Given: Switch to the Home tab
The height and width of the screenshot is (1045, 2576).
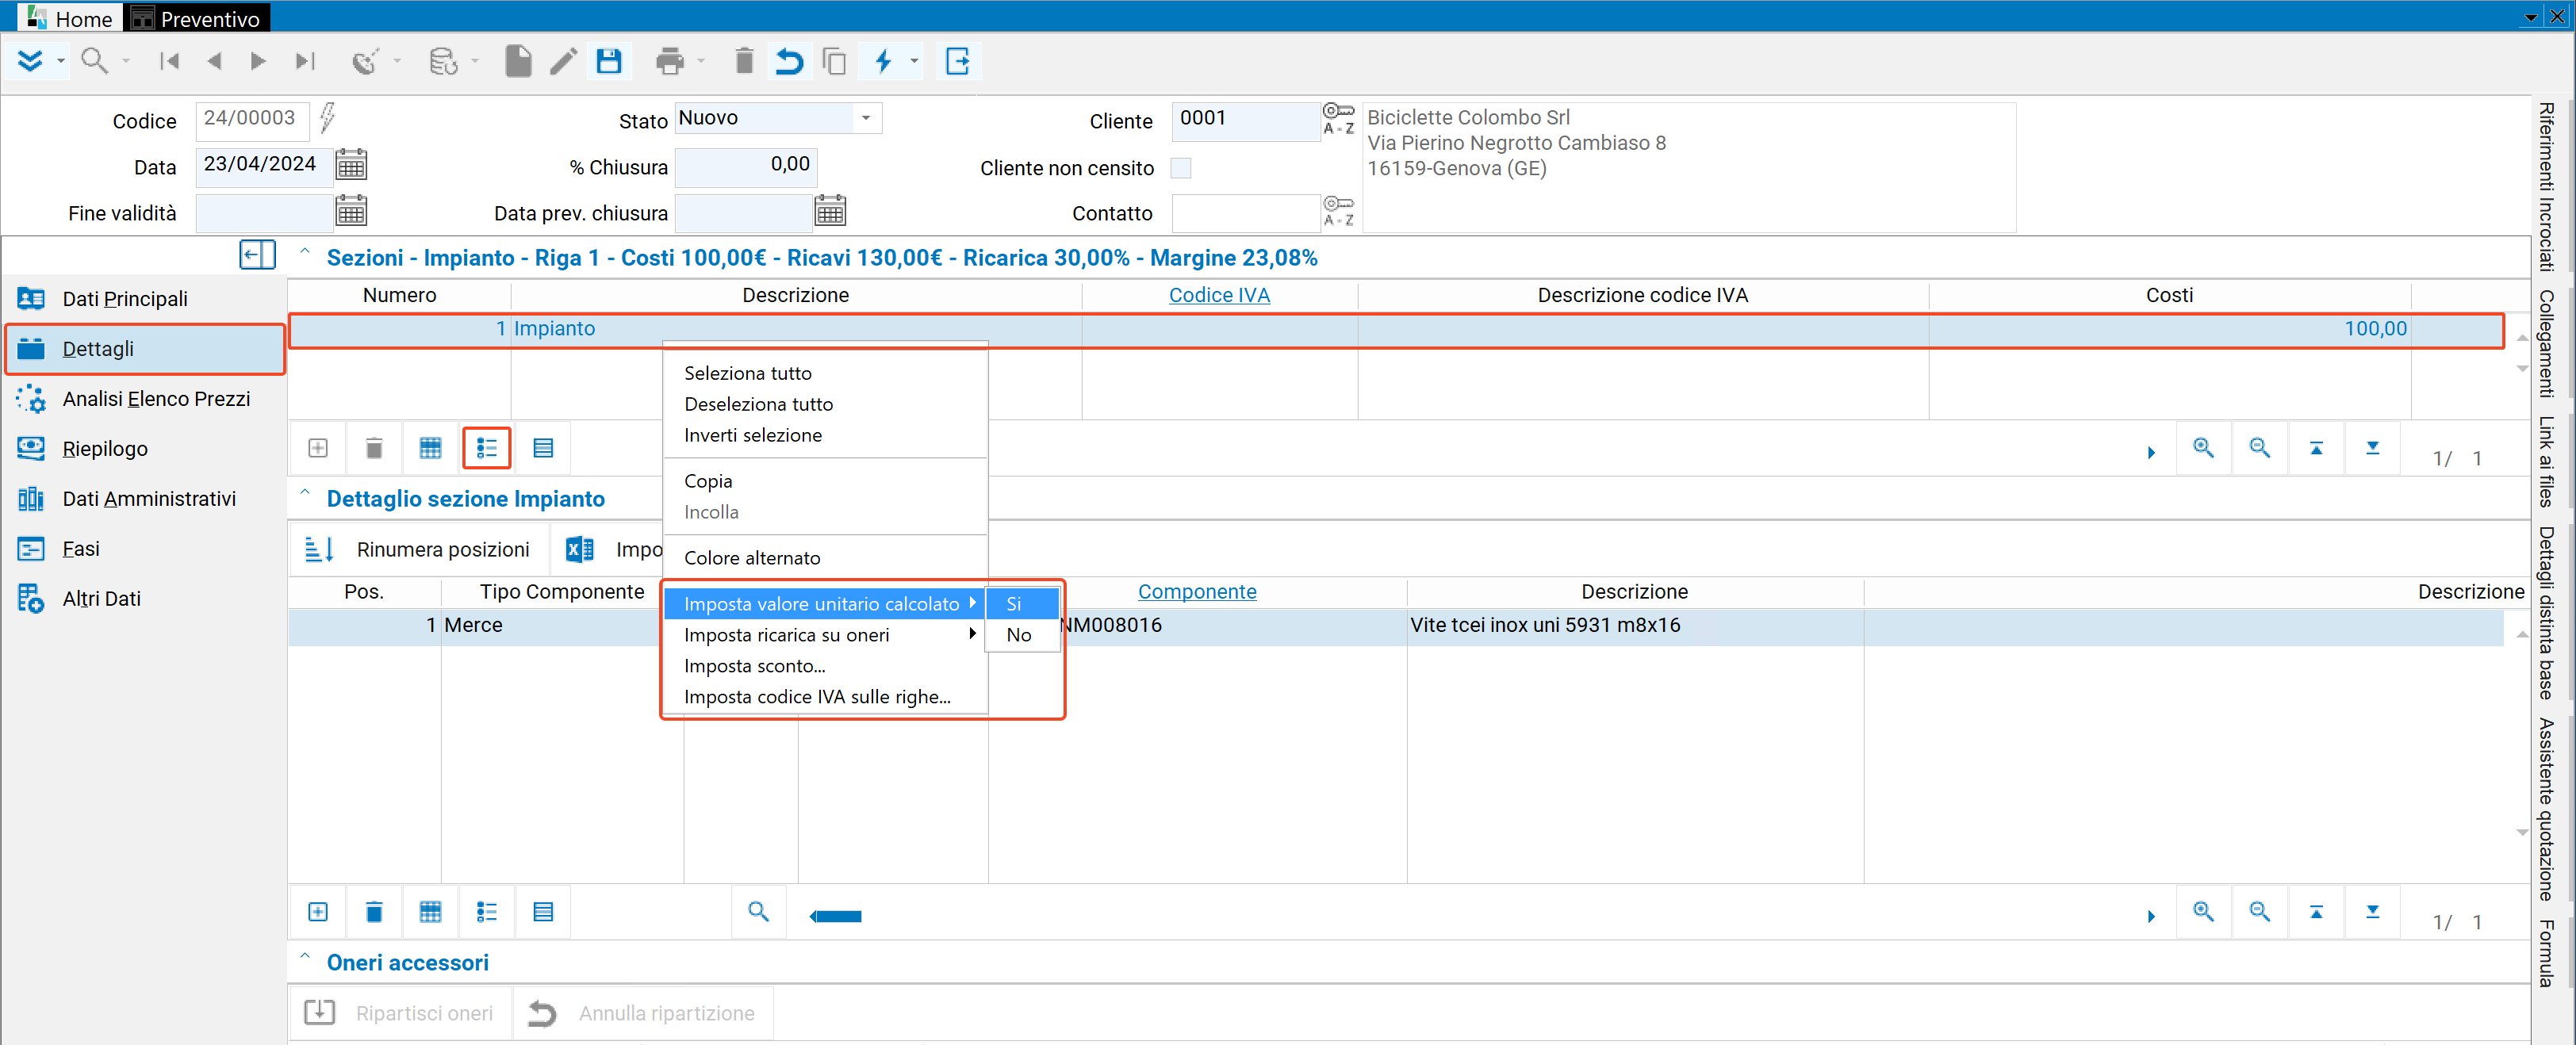Looking at the screenshot, I should [69, 17].
